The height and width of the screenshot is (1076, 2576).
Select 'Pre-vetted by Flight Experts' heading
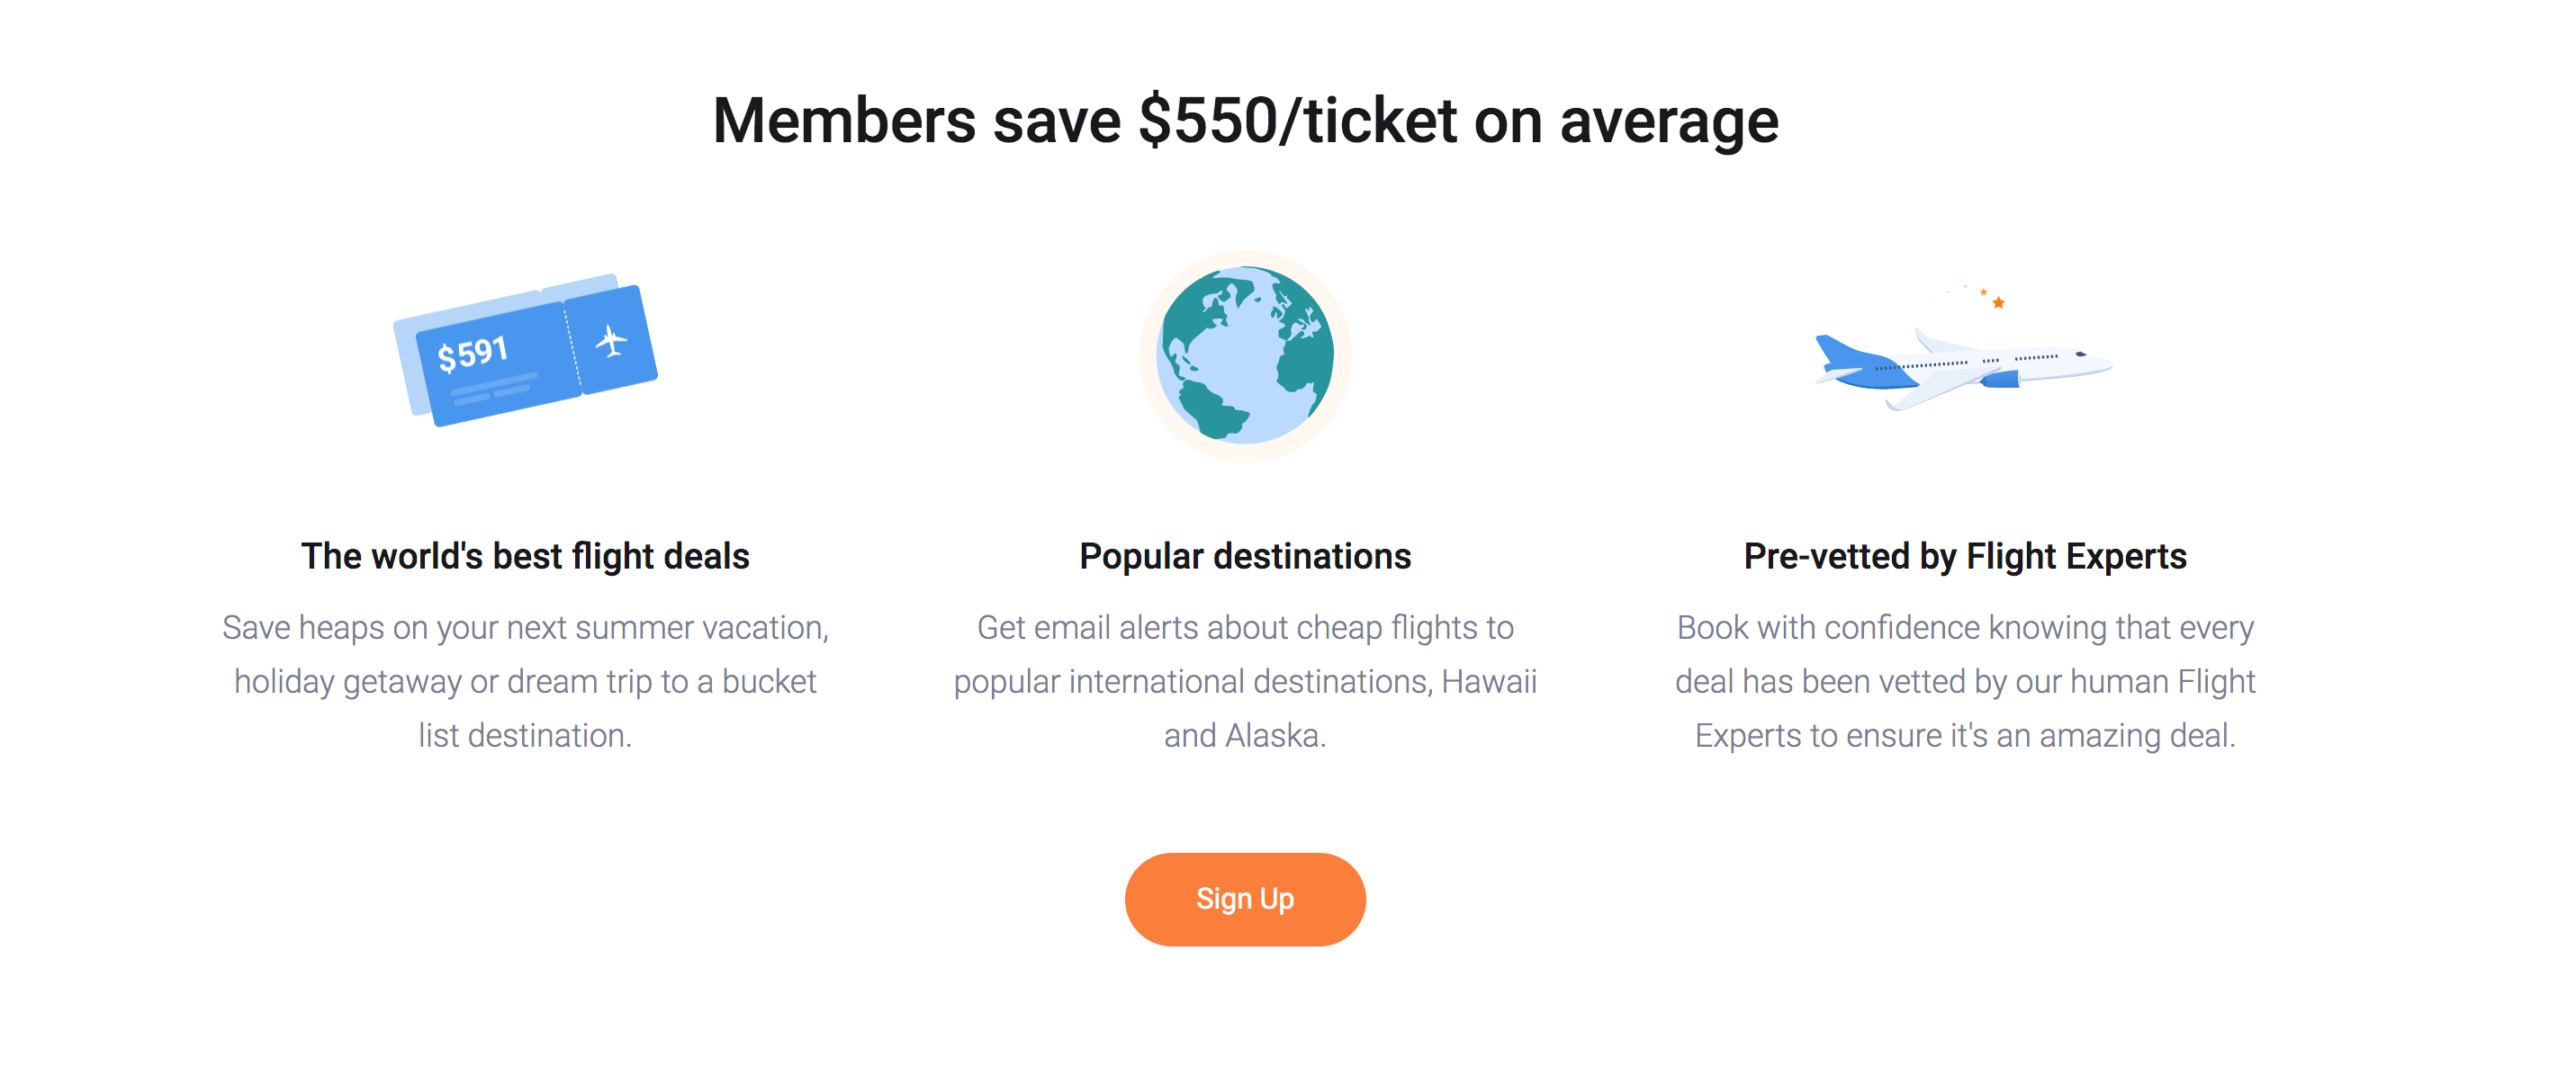(1965, 556)
